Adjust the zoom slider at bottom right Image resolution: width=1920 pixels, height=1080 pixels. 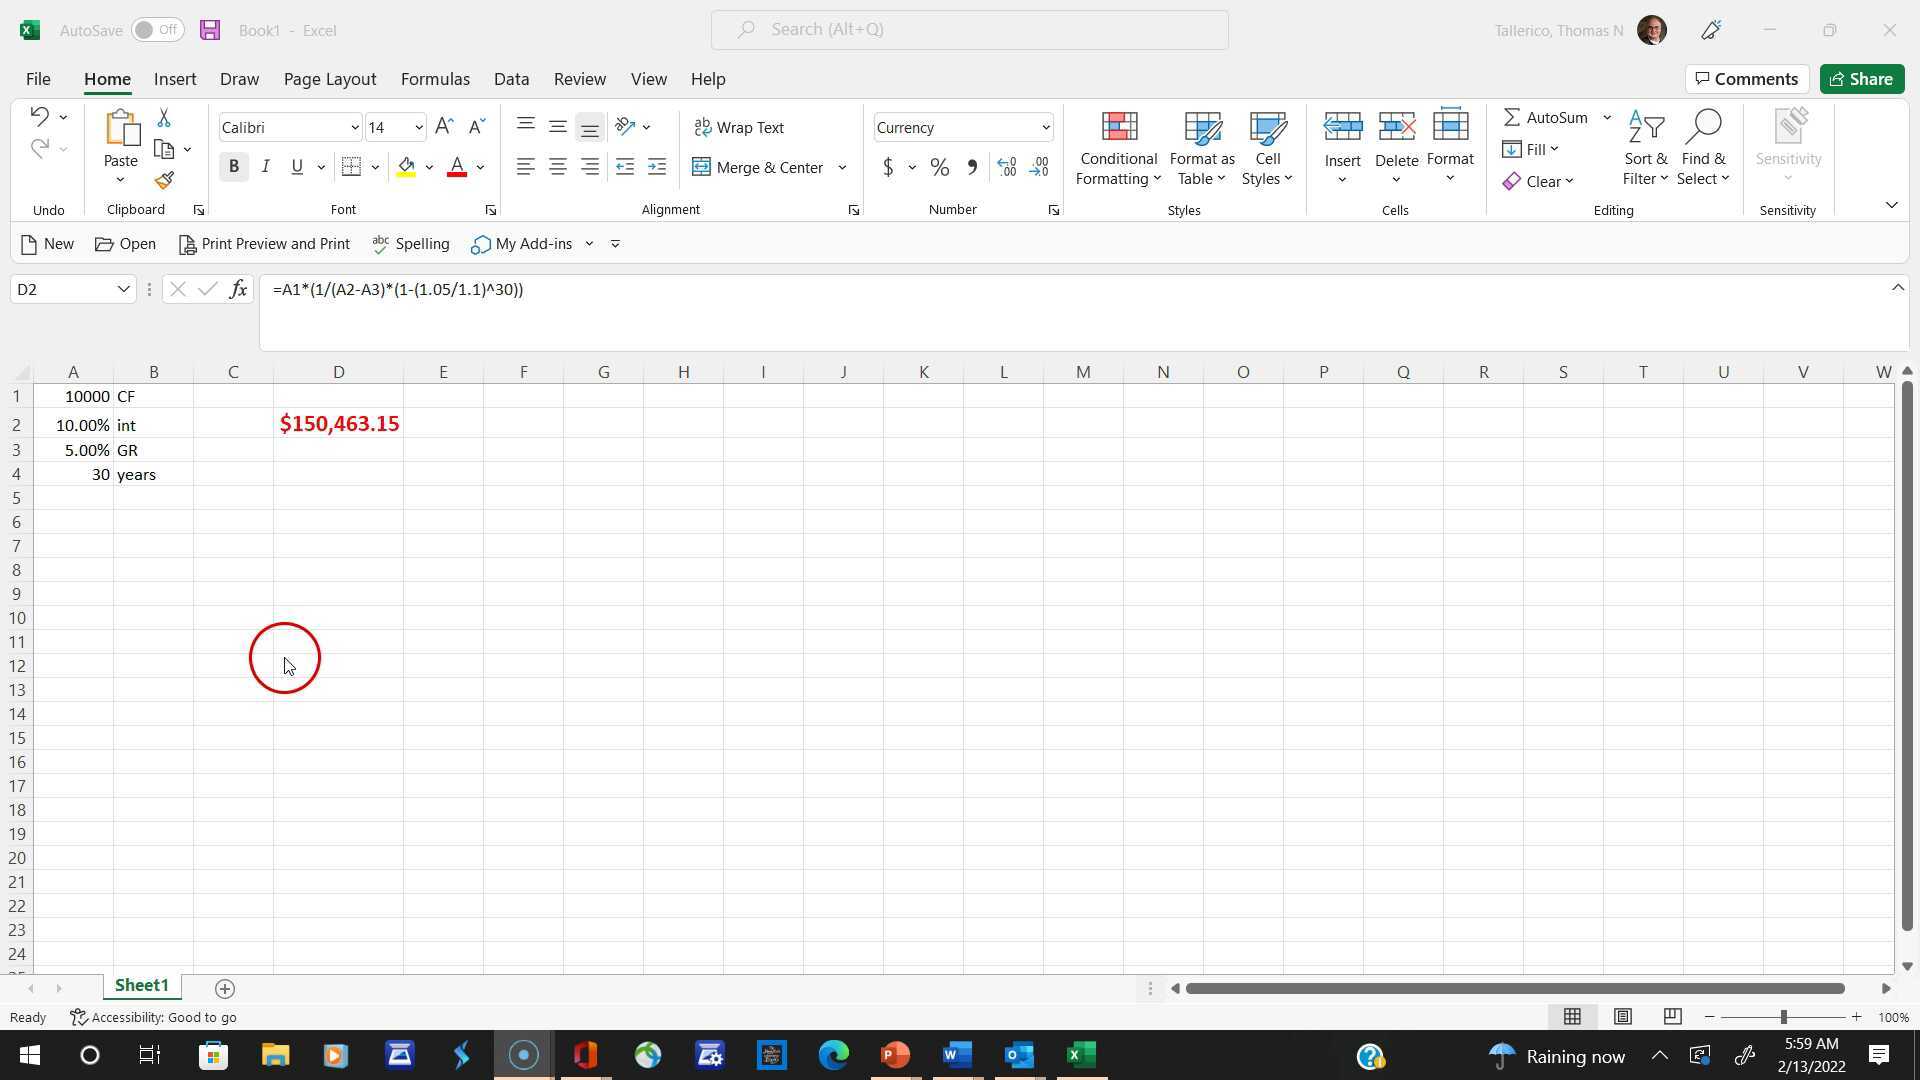tap(1783, 1016)
